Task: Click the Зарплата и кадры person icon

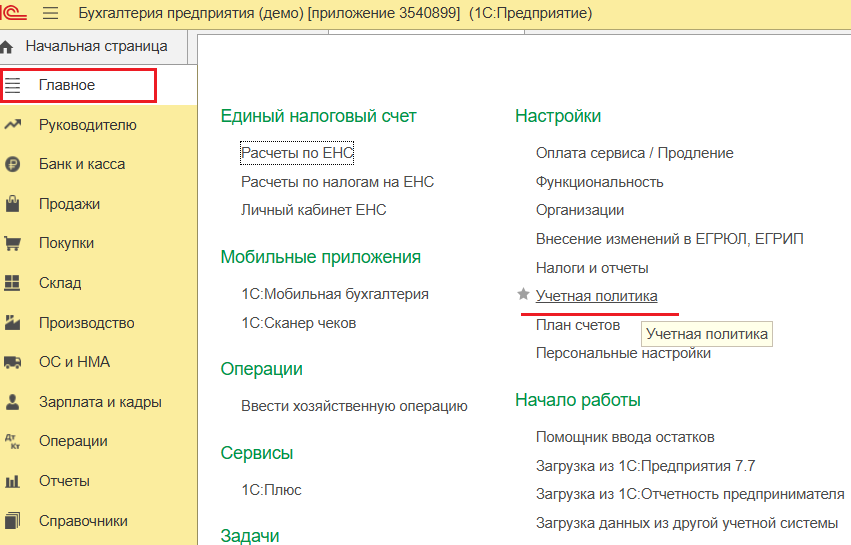Action: click(12, 402)
